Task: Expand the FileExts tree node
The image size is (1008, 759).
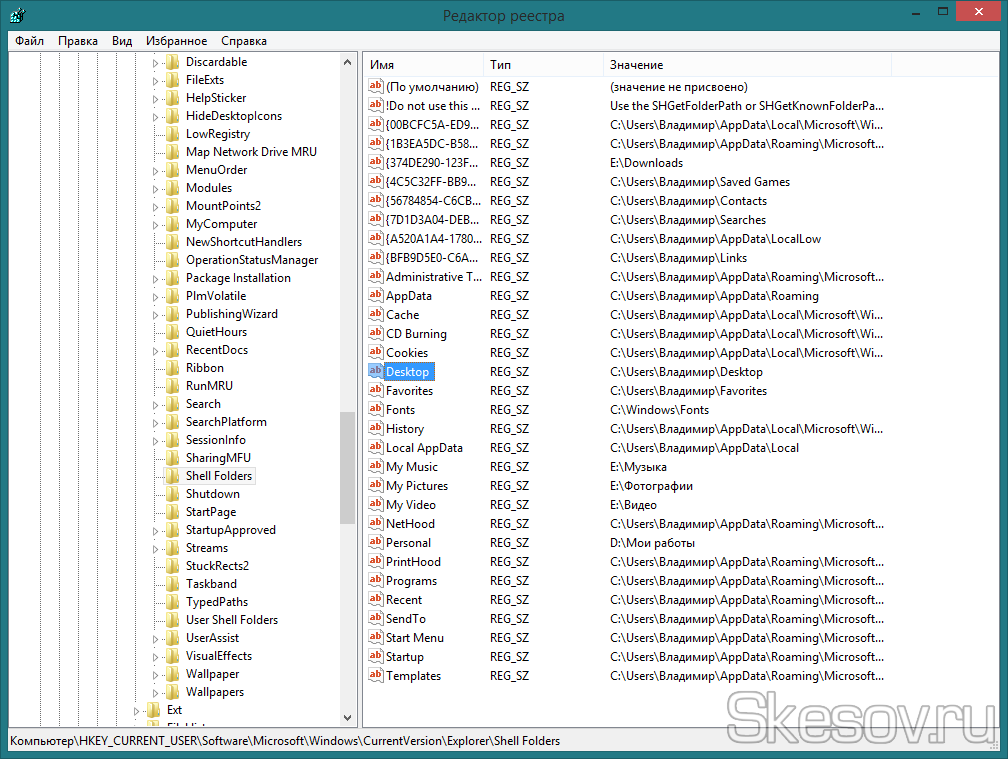Action: coord(156,80)
